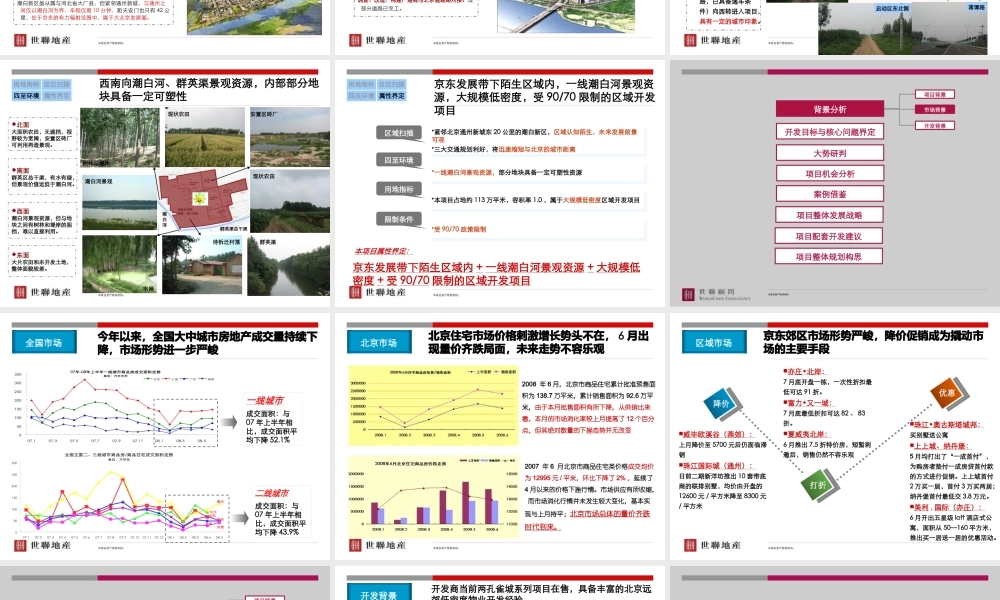Screen dimensions: 1000x600
Task: Click the upper yellow chart in the 北京市场 slide
Action: coord(433,405)
